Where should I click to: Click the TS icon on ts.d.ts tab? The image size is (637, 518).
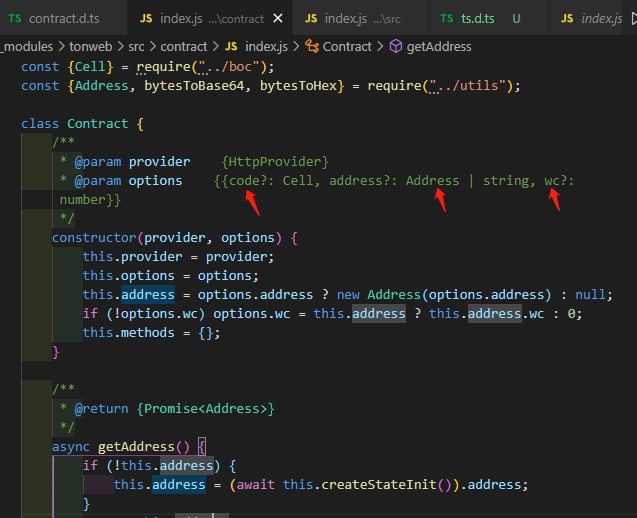click(x=446, y=19)
